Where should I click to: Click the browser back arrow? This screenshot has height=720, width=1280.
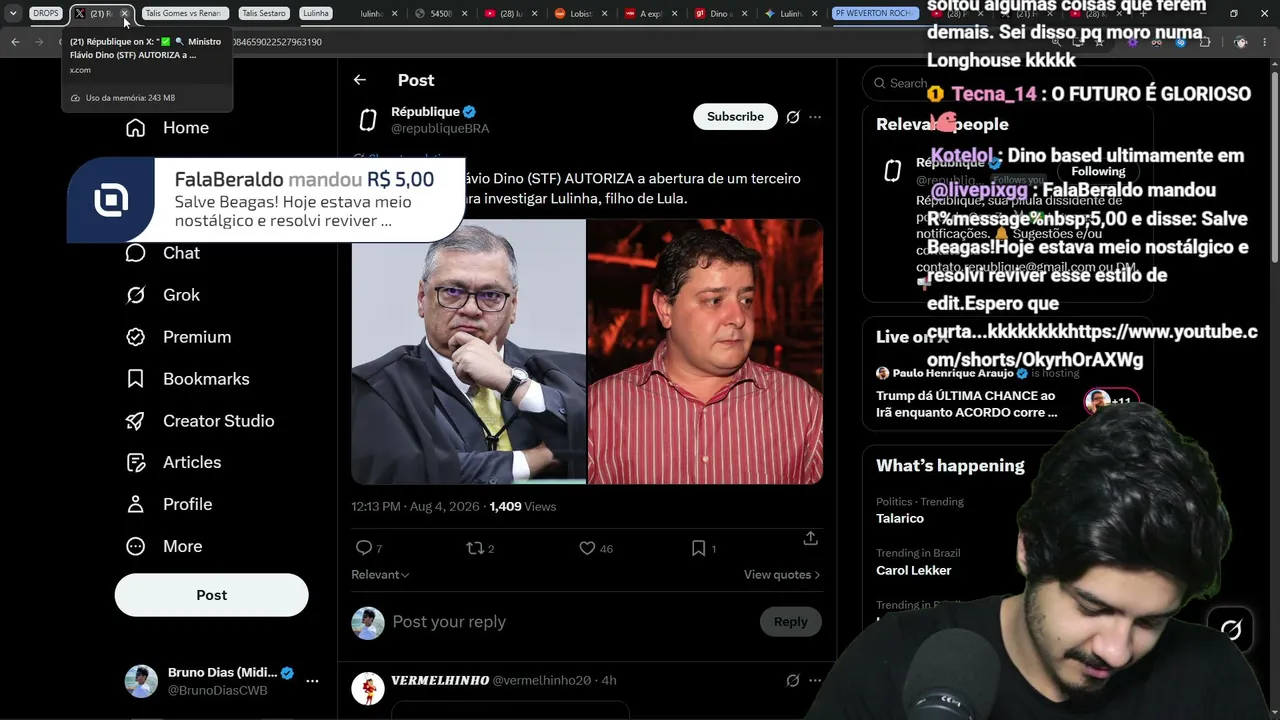pyautogui.click(x=15, y=42)
